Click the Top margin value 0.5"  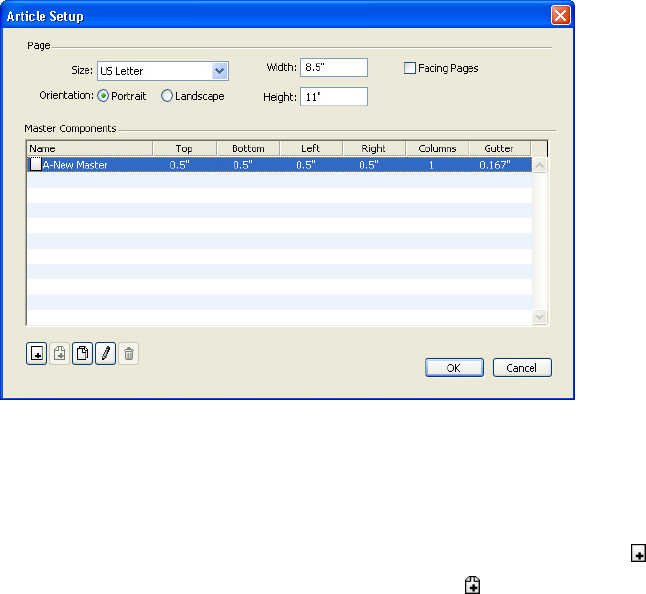coord(180,165)
